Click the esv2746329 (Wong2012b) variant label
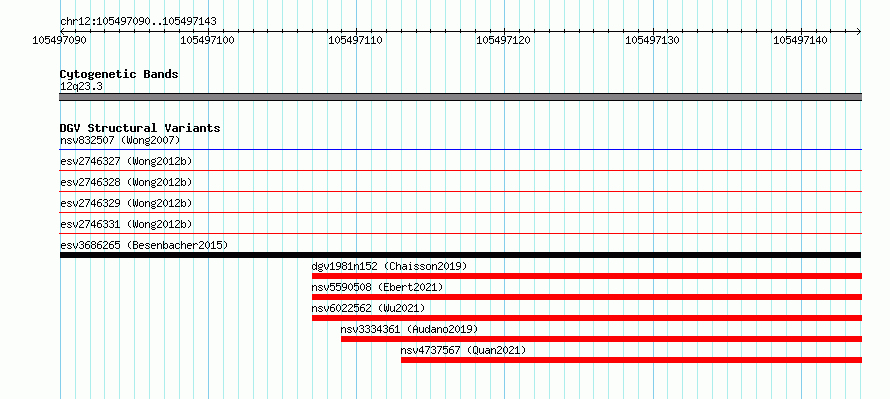Image resolution: width=890 pixels, height=399 pixels. [x=126, y=203]
